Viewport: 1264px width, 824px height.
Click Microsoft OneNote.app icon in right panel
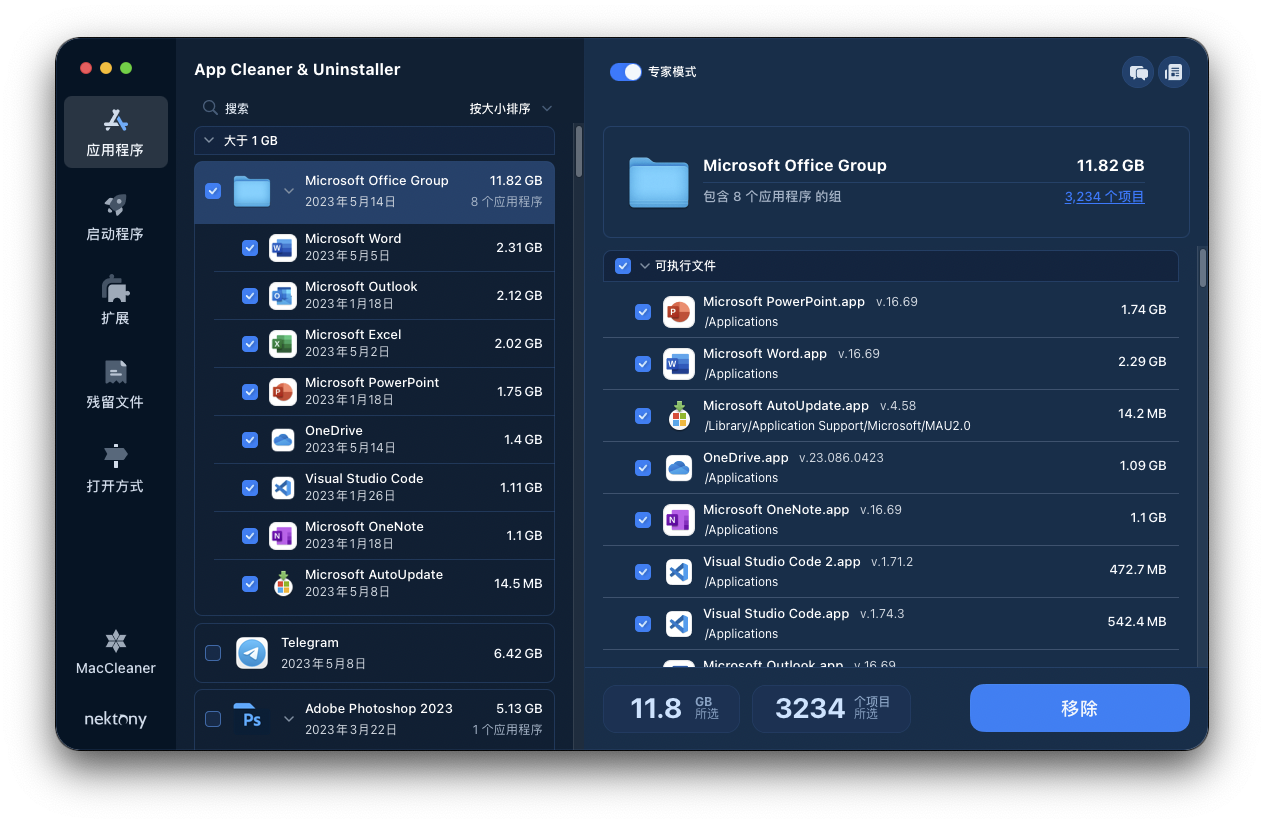point(679,520)
